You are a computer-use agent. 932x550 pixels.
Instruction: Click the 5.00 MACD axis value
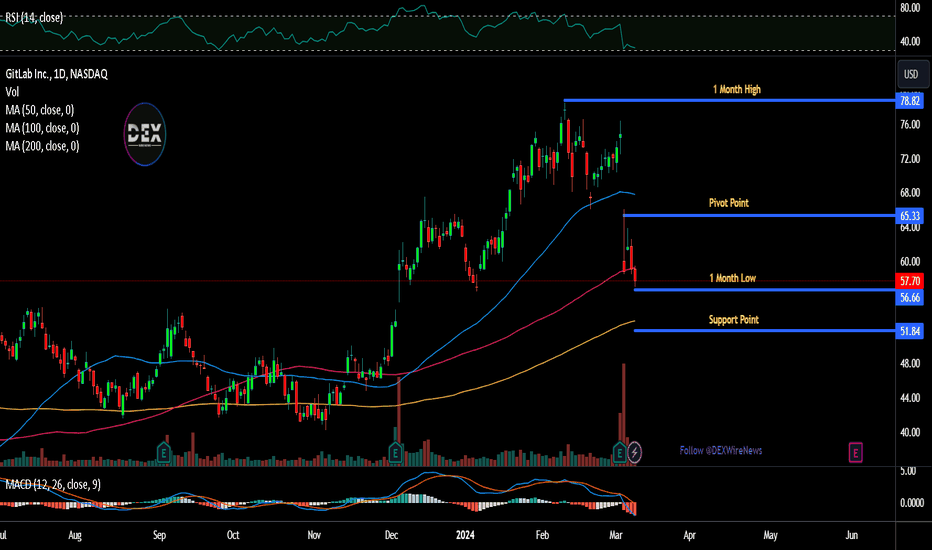pos(908,471)
